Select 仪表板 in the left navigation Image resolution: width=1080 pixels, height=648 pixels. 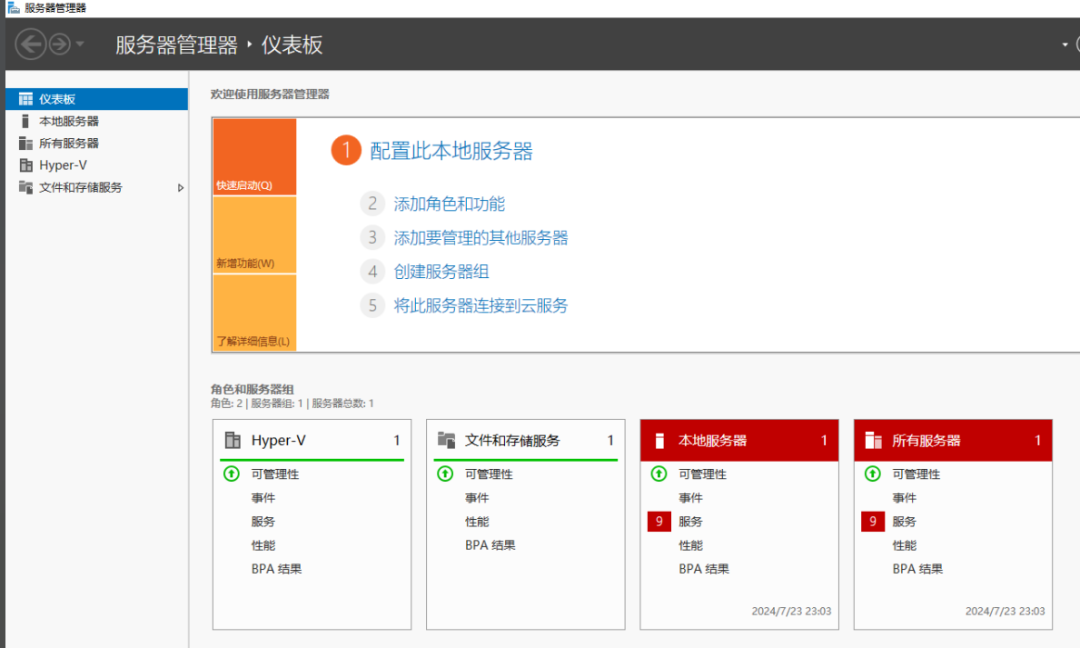tap(96, 99)
